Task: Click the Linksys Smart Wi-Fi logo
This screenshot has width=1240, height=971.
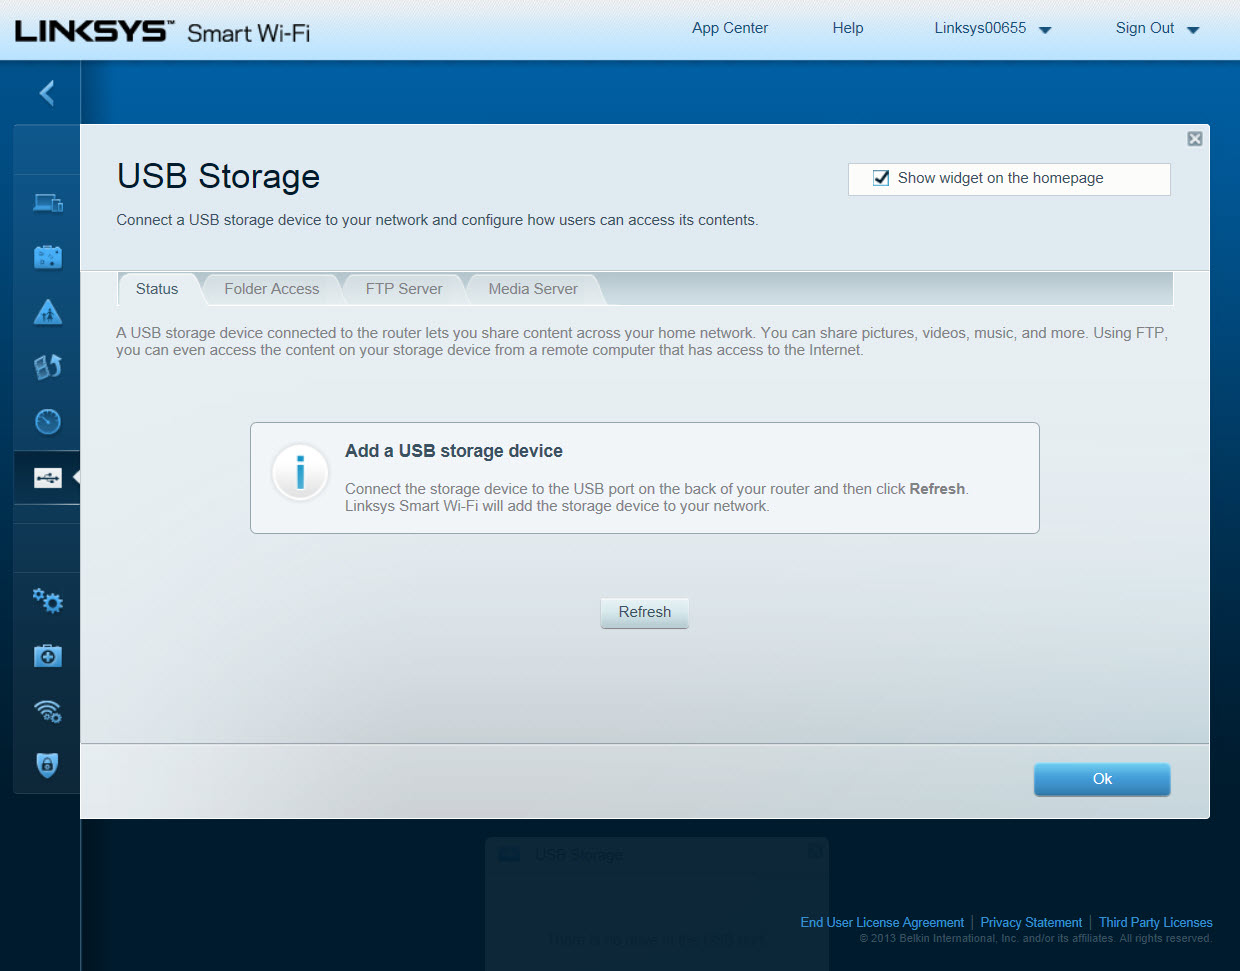Action: (162, 32)
